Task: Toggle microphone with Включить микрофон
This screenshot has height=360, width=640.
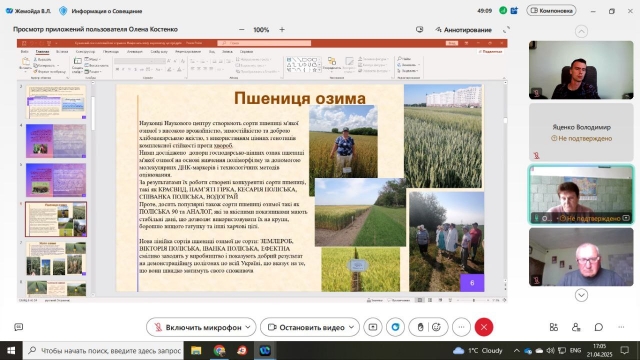Action: pos(197,327)
